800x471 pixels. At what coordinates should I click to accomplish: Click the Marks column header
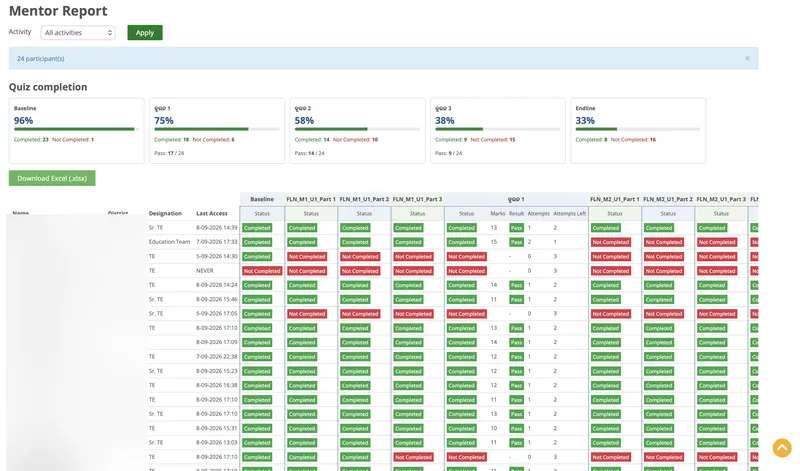497,213
